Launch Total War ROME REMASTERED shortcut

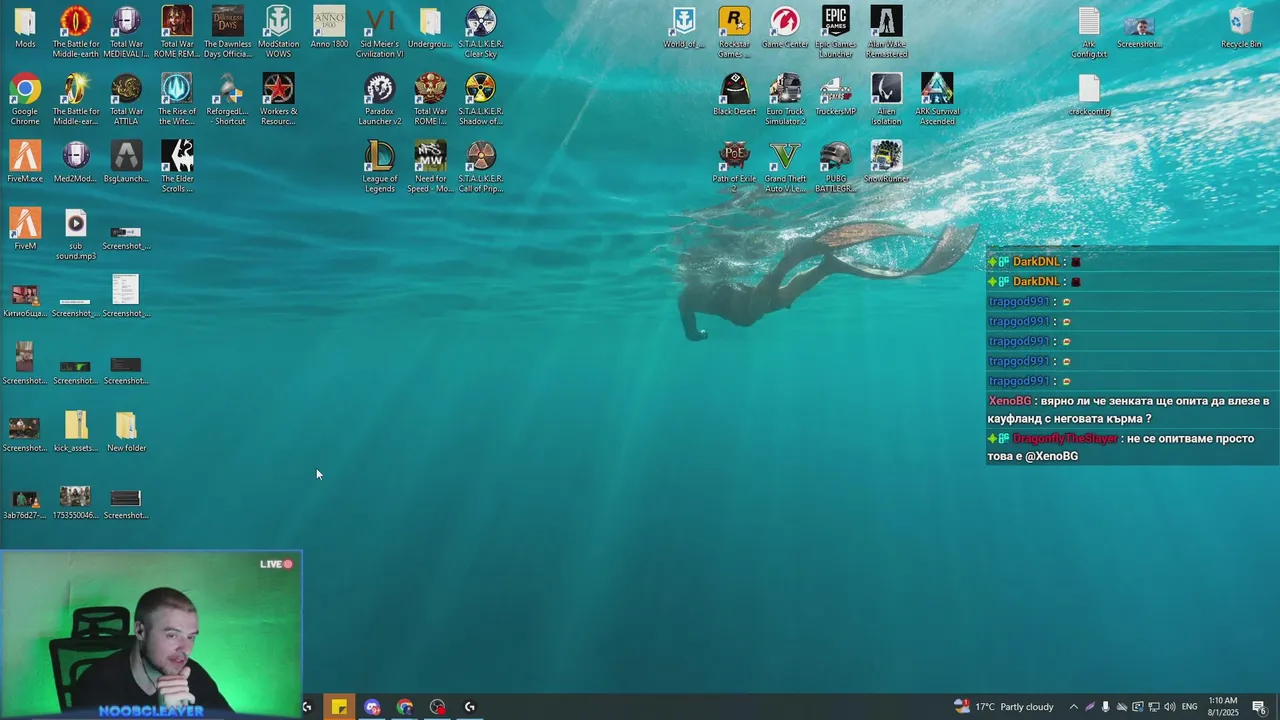pos(177,32)
